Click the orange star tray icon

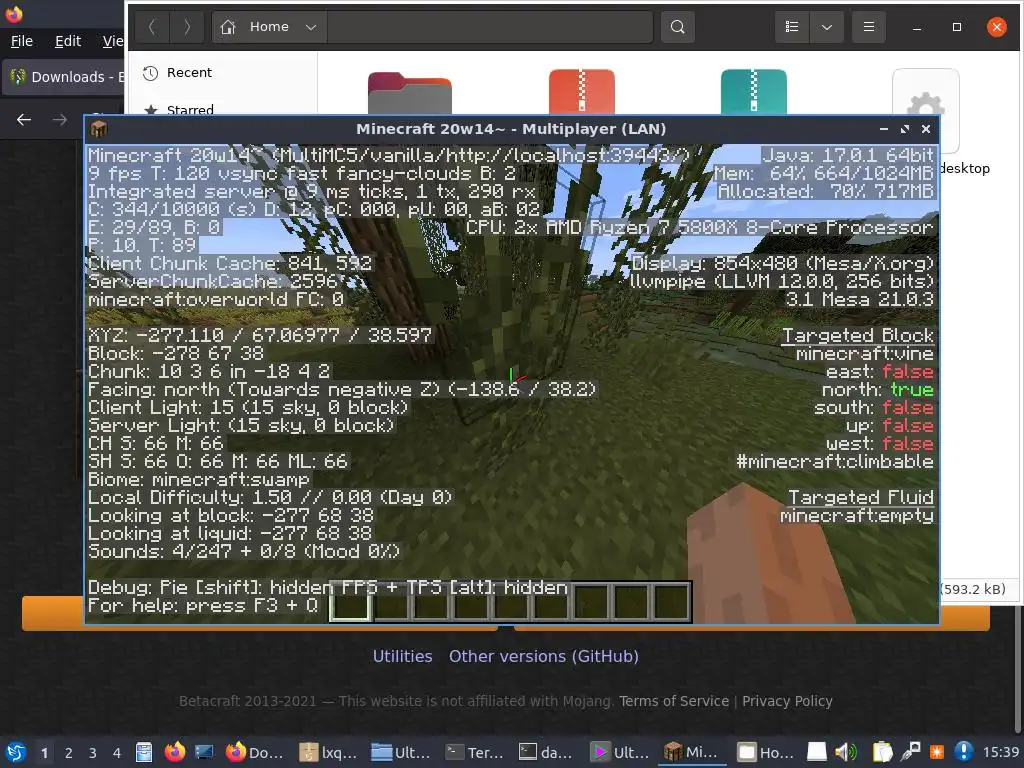pos(936,752)
